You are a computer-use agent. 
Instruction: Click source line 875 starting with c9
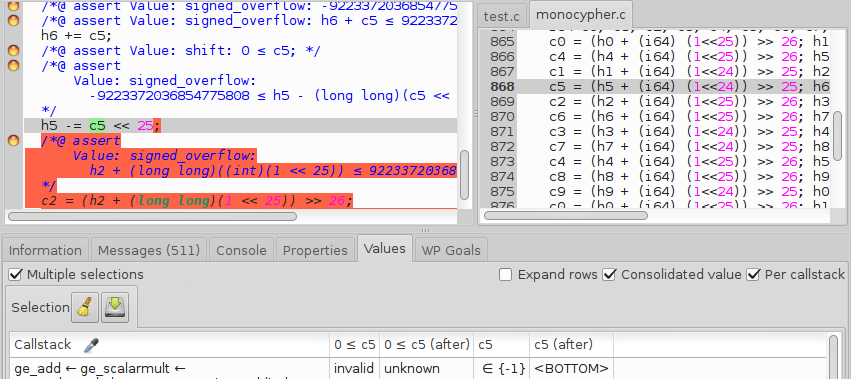pos(689,192)
